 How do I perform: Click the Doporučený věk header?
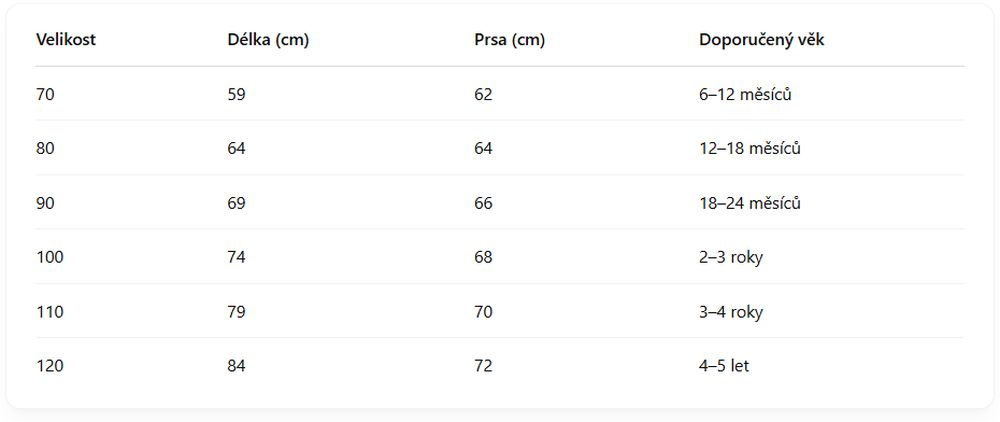coord(761,40)
